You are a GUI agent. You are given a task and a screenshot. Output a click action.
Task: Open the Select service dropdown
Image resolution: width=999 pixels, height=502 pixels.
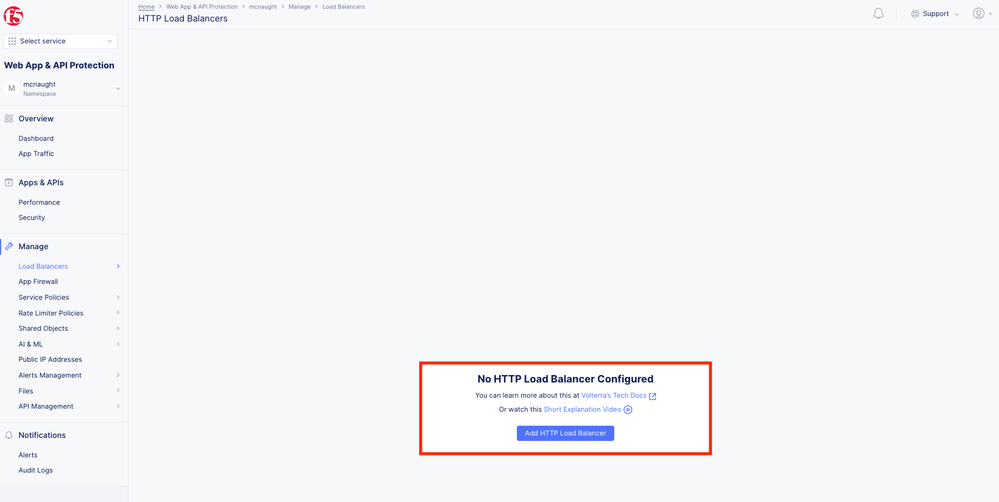(61, 41)
